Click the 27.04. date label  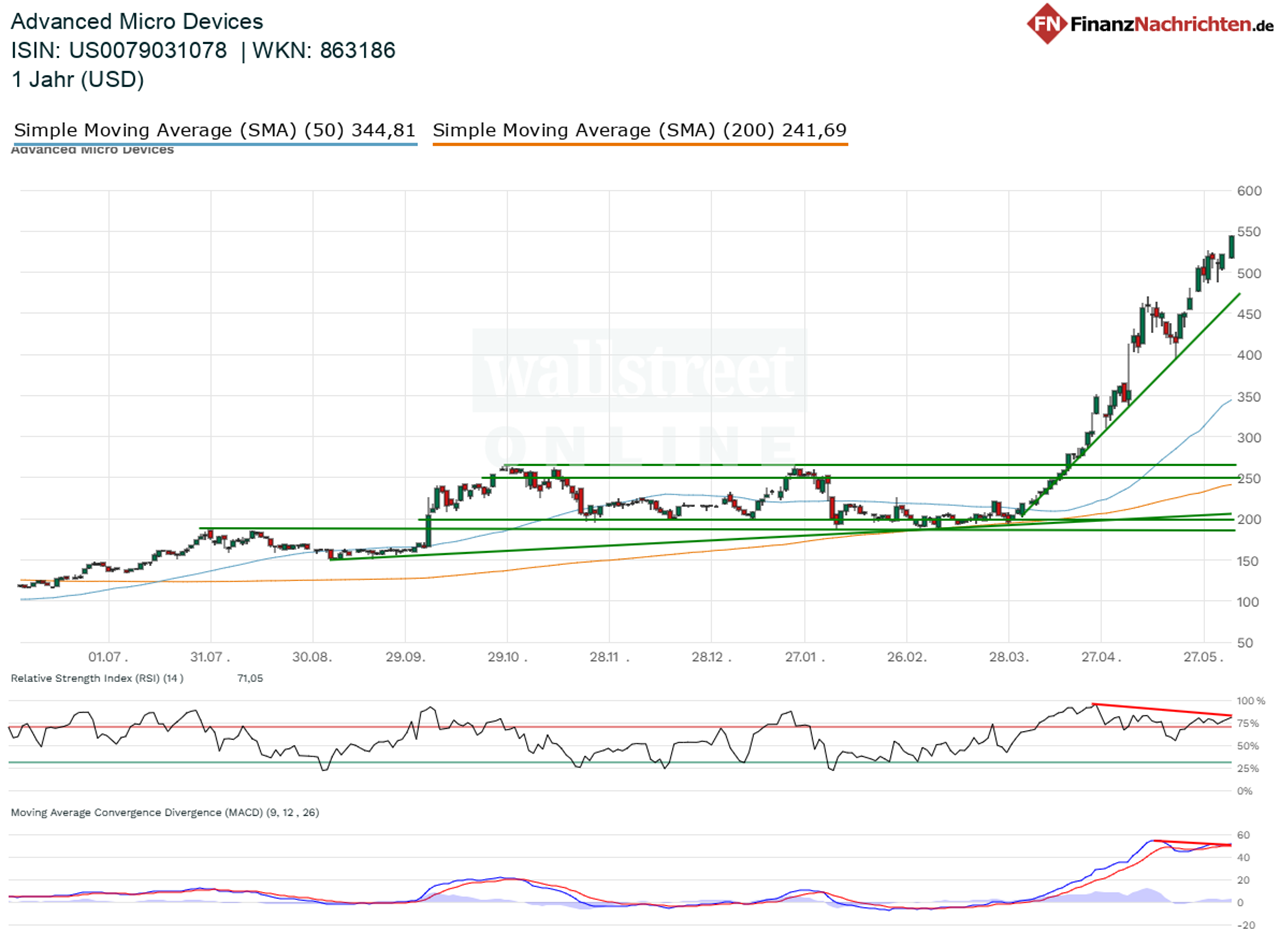point(1101,657)
